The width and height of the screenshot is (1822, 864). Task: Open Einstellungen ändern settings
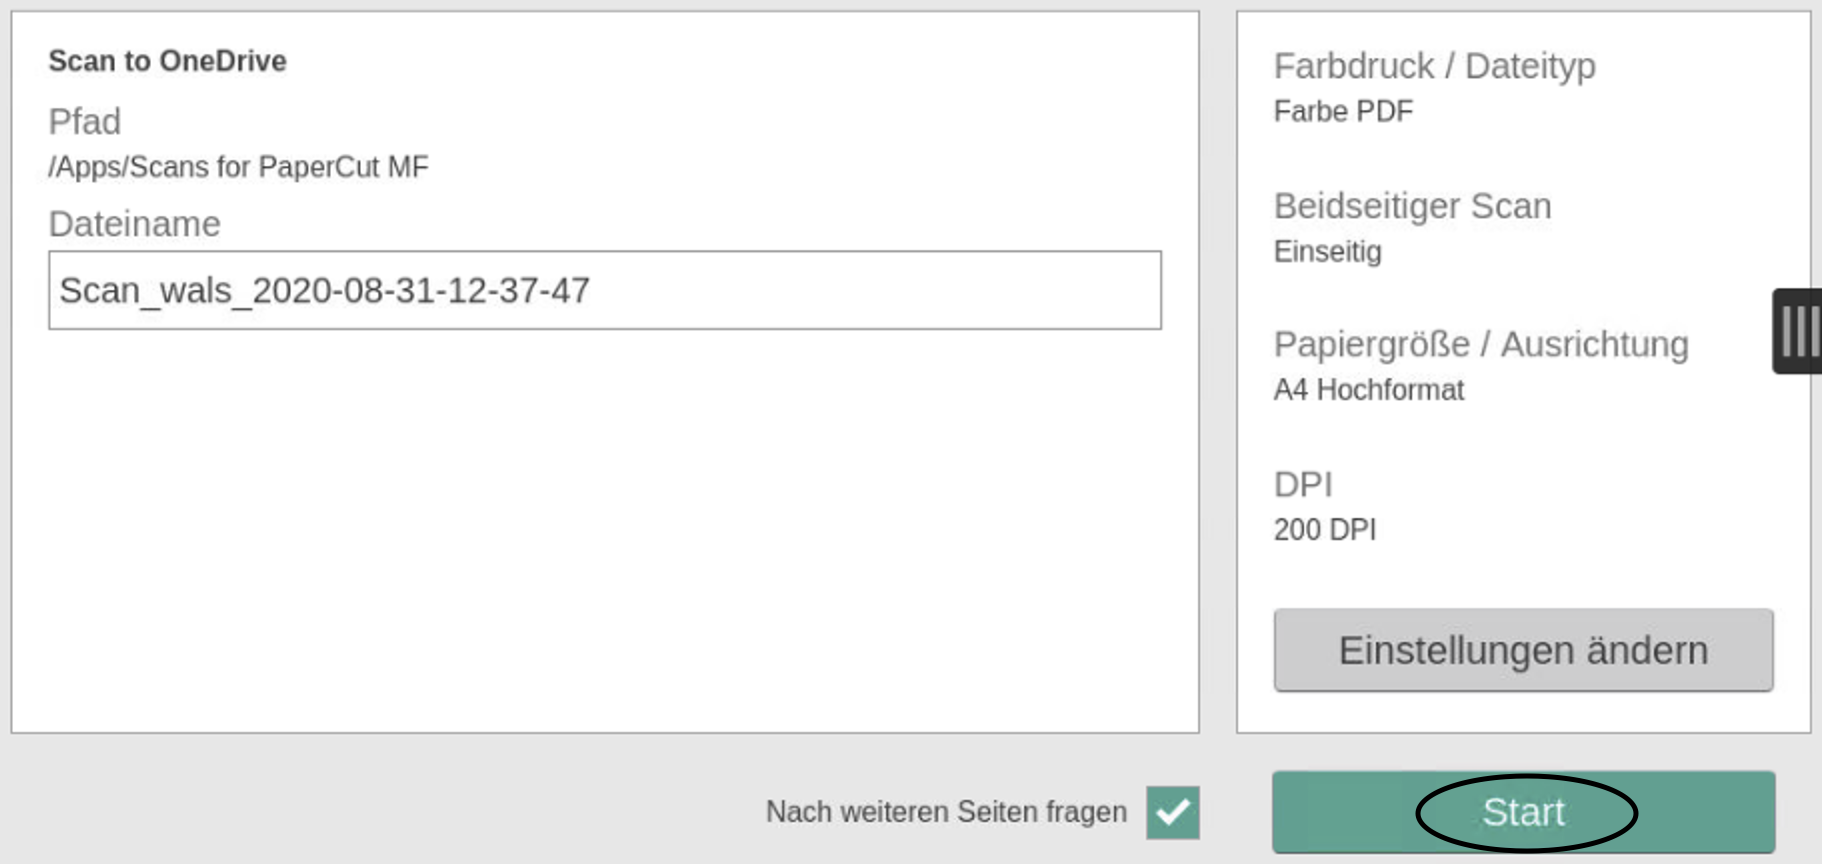tap(1523, 650)
